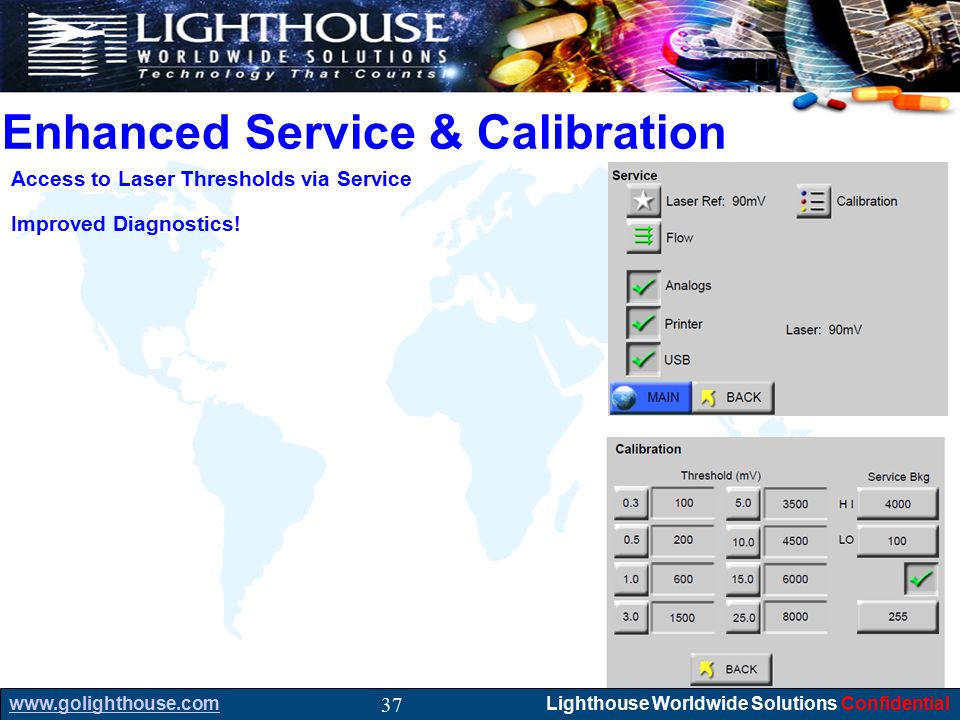
Task: Toggle the USB checkmark
Action: [x=643, y=359]
